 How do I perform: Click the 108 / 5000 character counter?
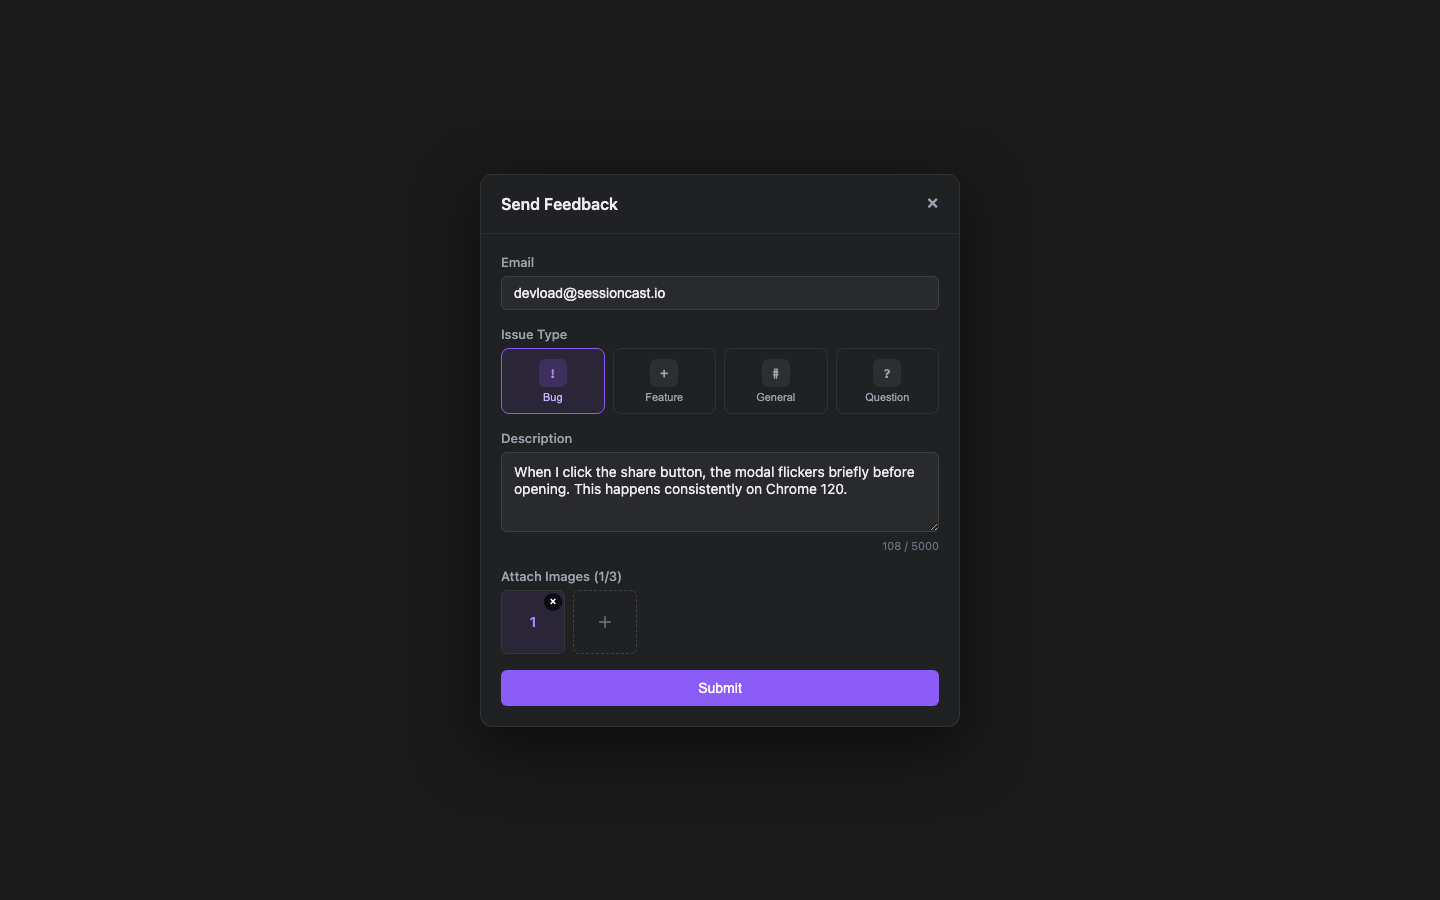910,546
